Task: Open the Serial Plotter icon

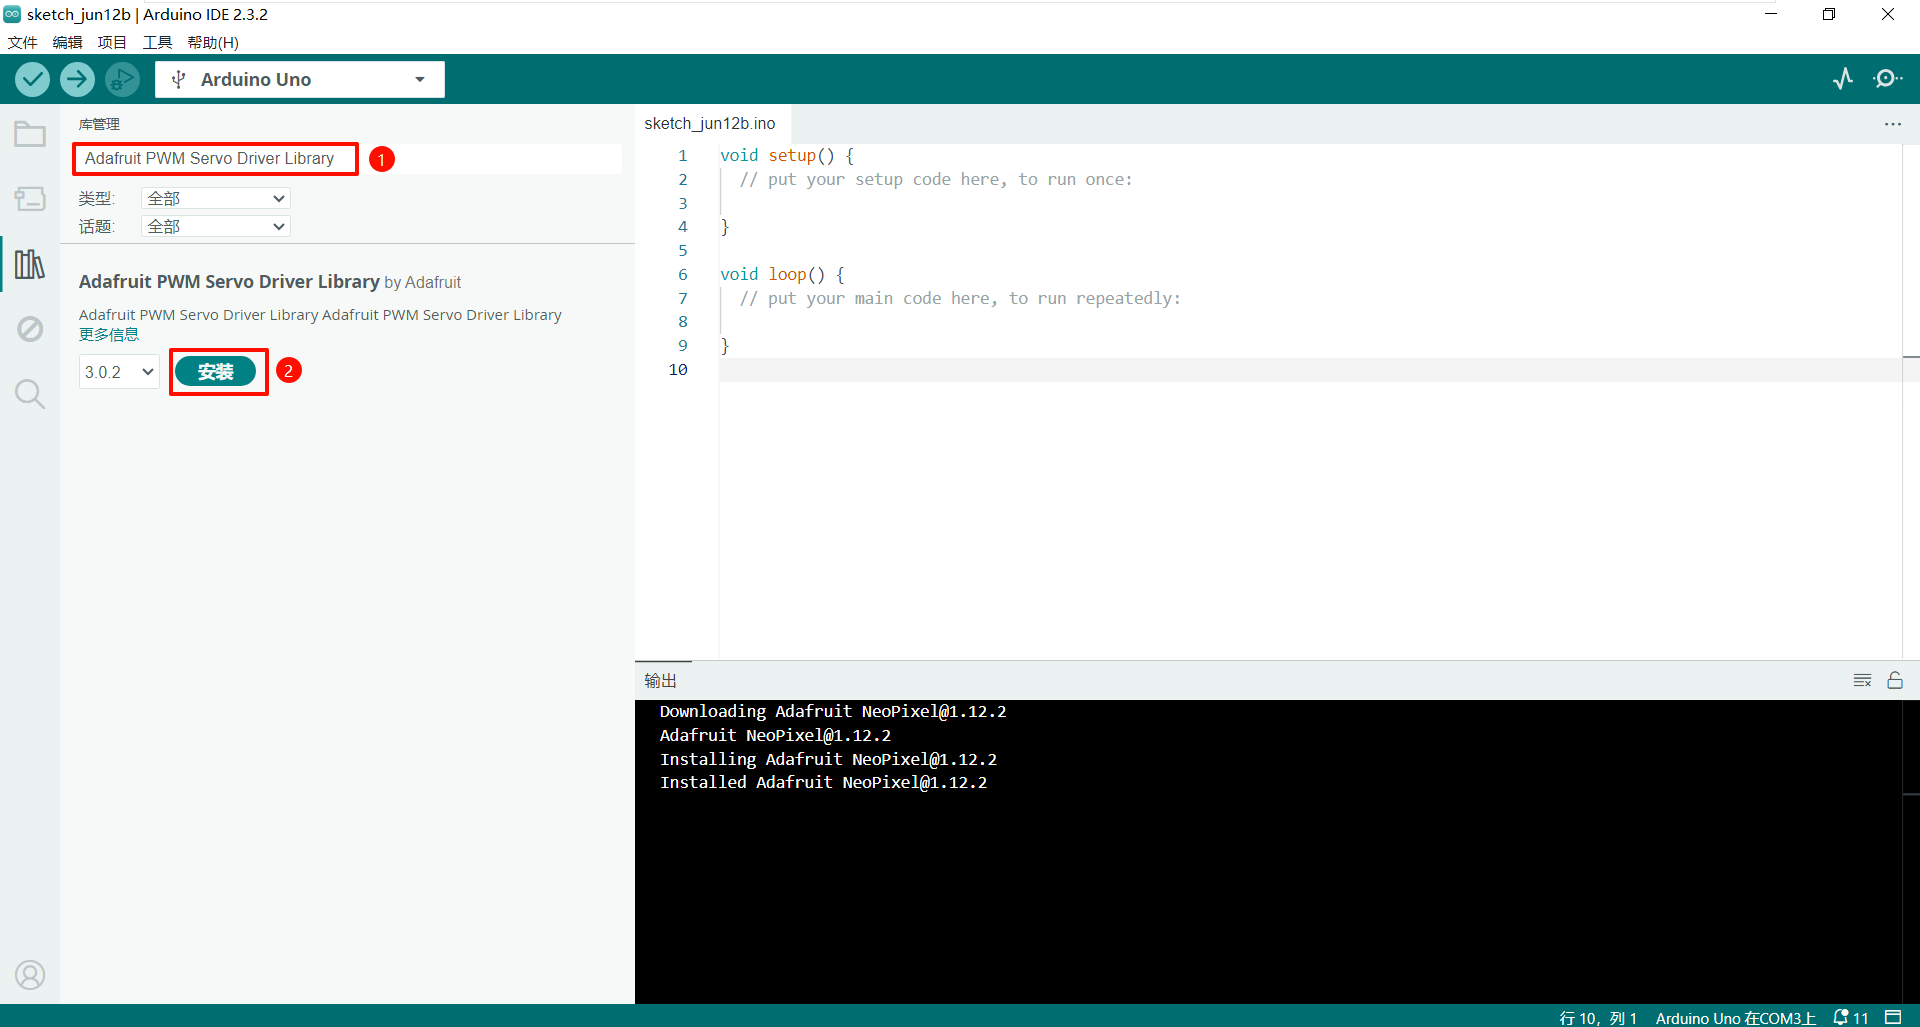Action: (x=1843, y=79)
